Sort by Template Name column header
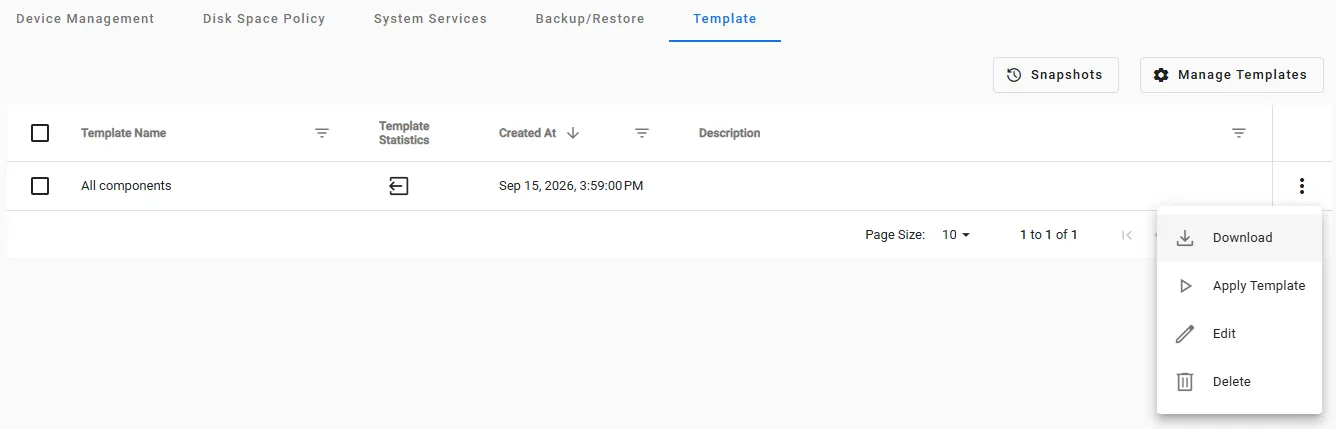The image size is (1336, 429). tap(124, 133)
